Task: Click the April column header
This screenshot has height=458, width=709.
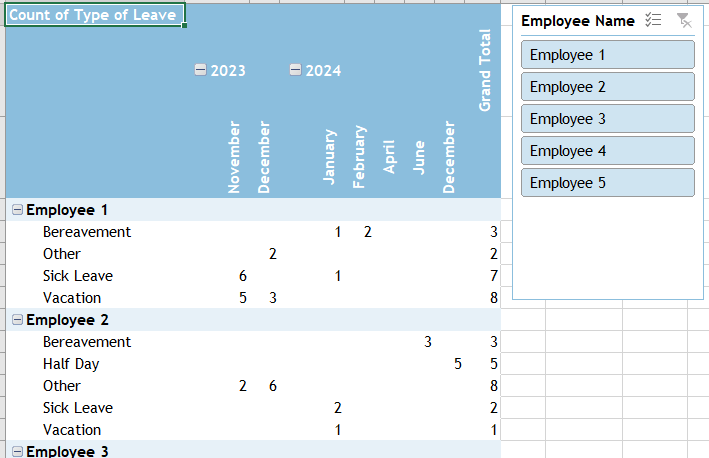Action: click(x=389, y=157)
